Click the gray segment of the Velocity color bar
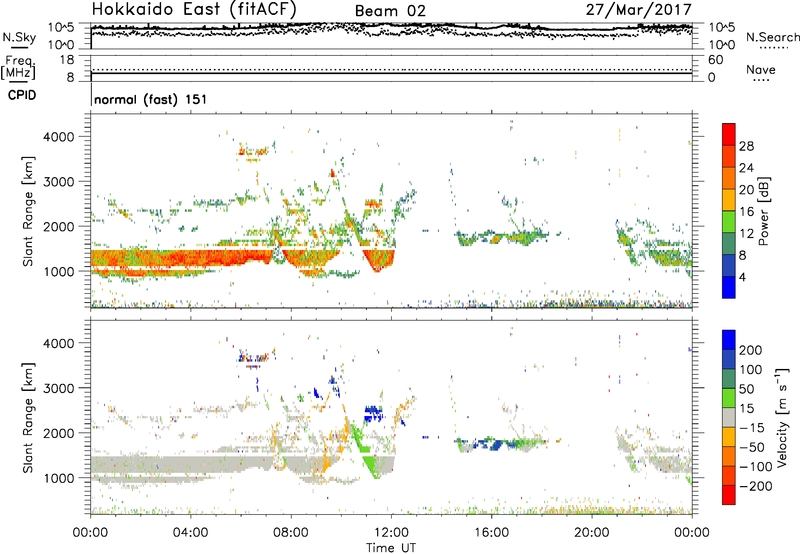Viewport: 800px width, 554px height. click(x=729, y=418)
